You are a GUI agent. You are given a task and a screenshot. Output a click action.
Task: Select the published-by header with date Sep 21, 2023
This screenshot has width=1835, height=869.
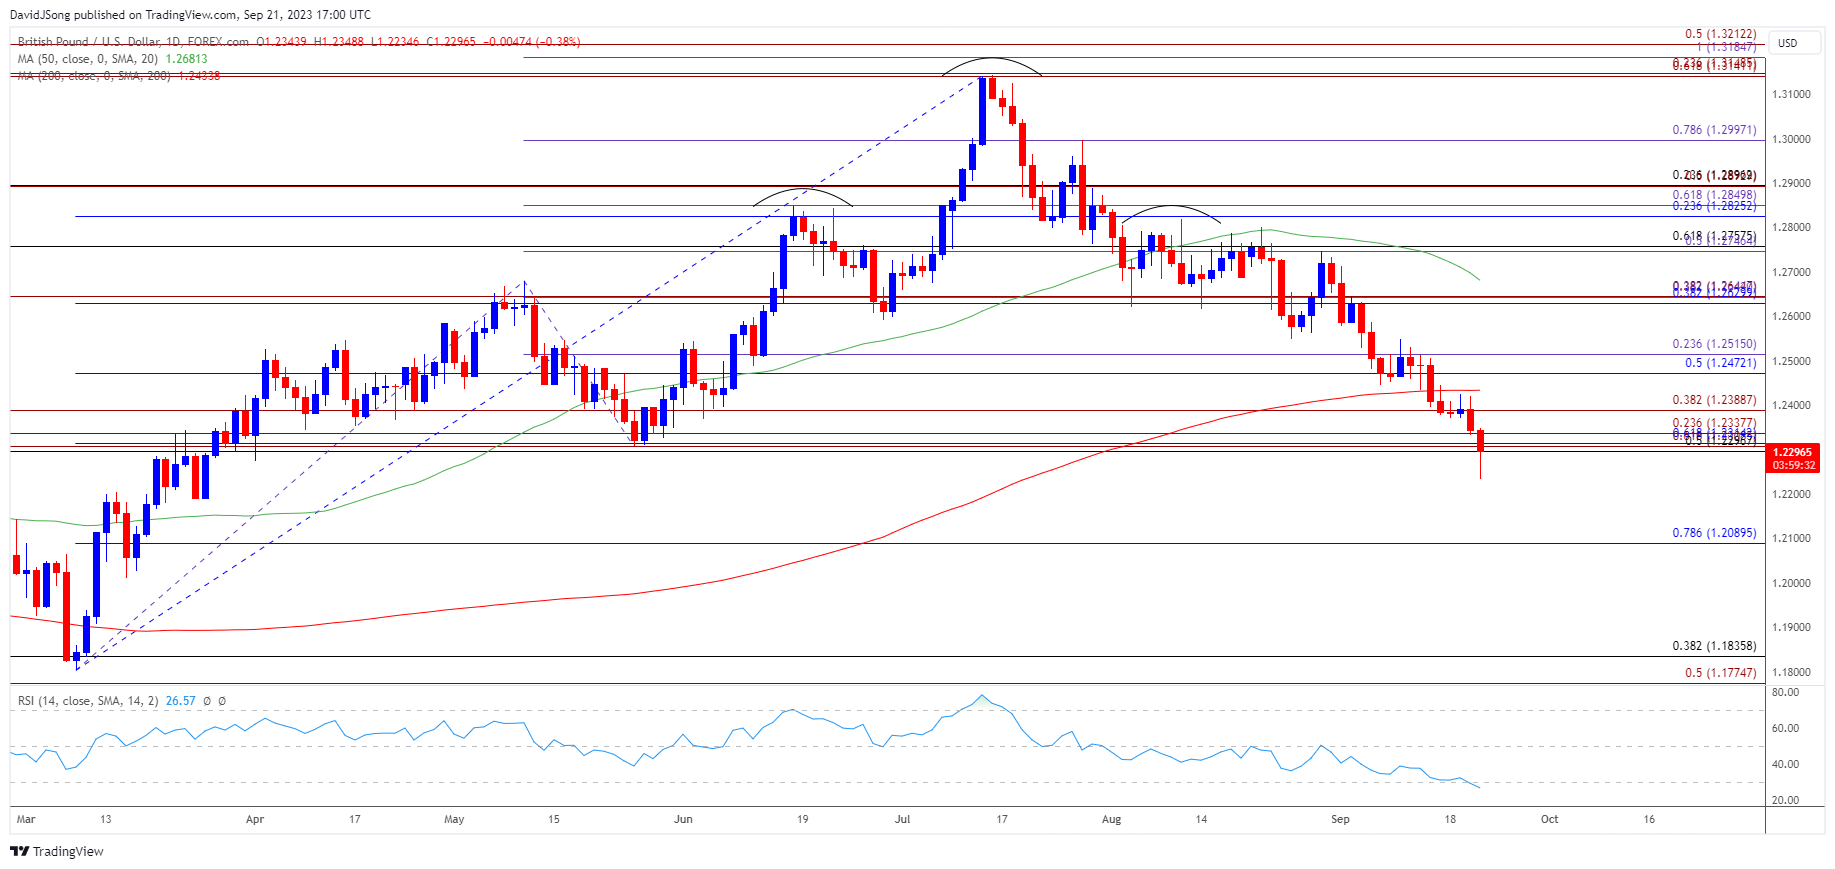(x=191, y=15)
